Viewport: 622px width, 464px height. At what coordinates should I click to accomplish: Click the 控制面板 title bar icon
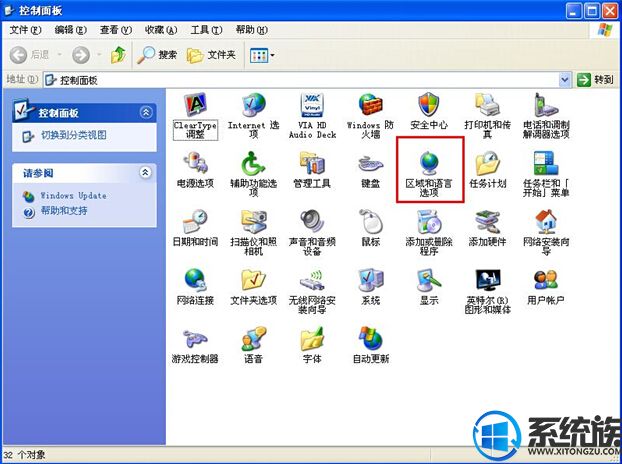(9, 11)
